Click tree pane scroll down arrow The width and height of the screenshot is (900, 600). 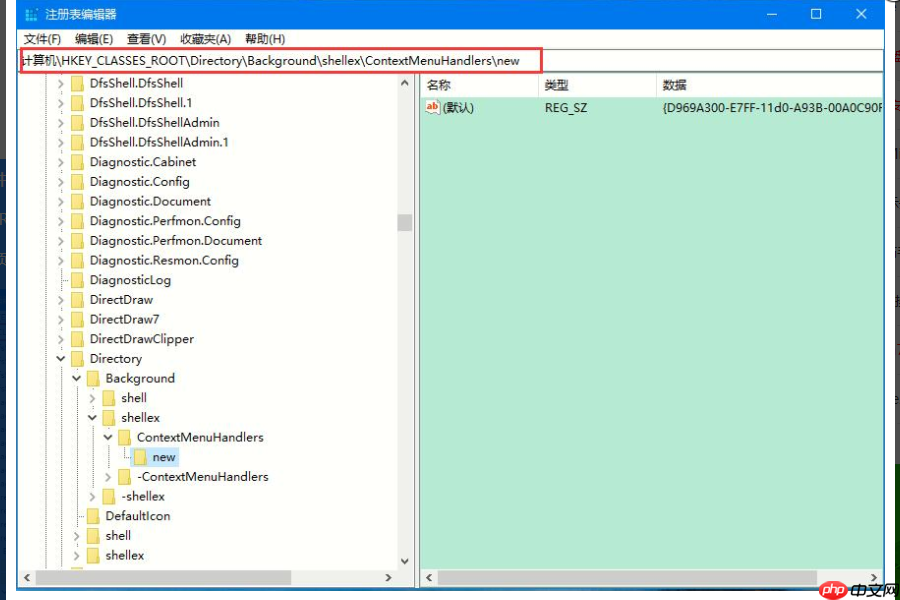pyautogui.click(x=405, y=561)
